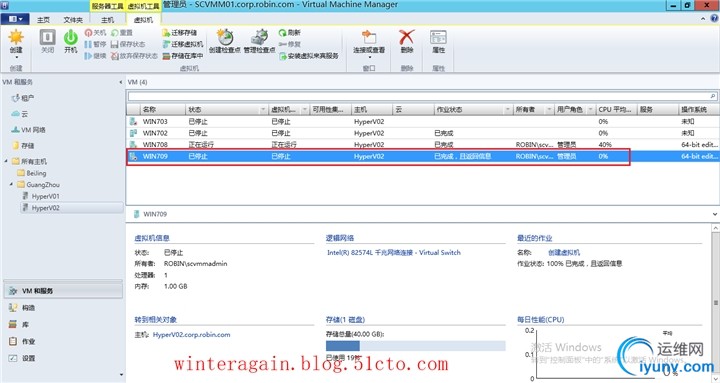Select 云 (Clouds) in navigation tree
Image resolution: width=720 pixels, height=383 pixels.
[x=19, y=113]
